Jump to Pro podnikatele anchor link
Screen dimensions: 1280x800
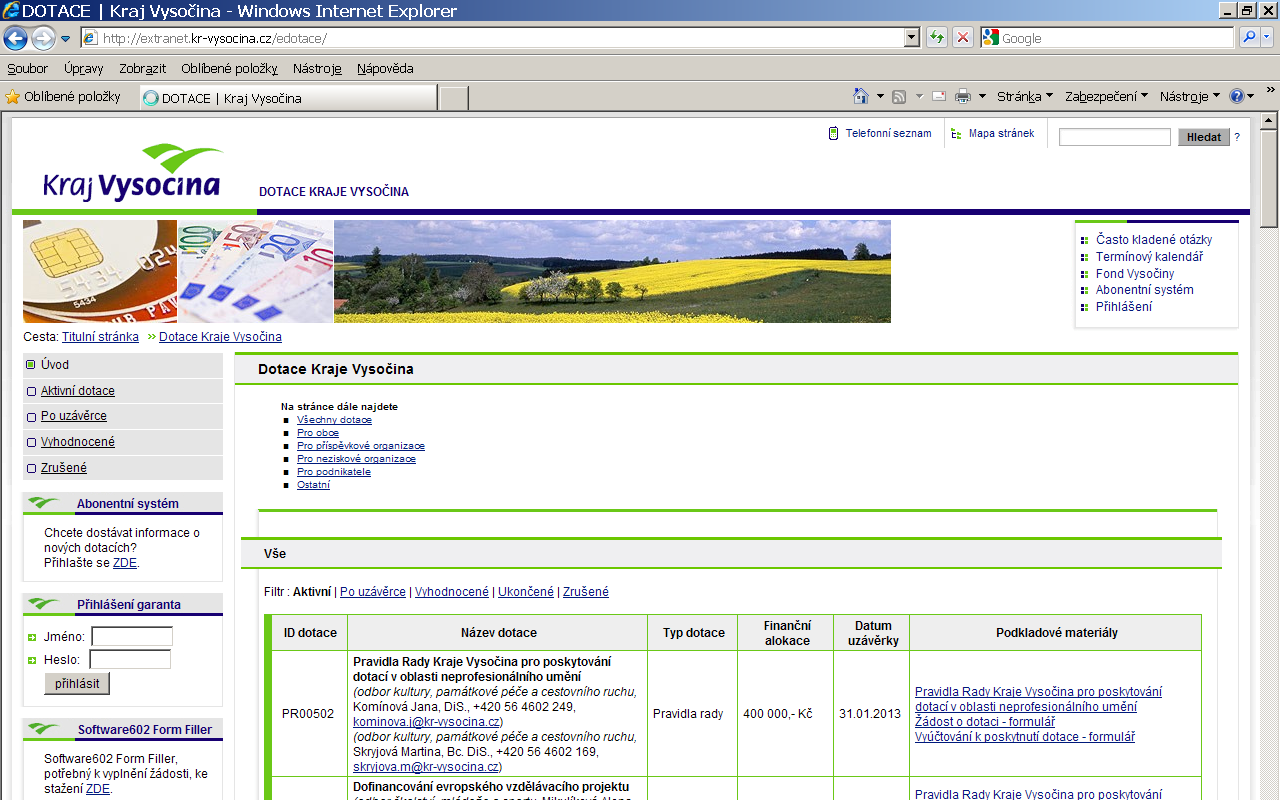pos(334,472)
